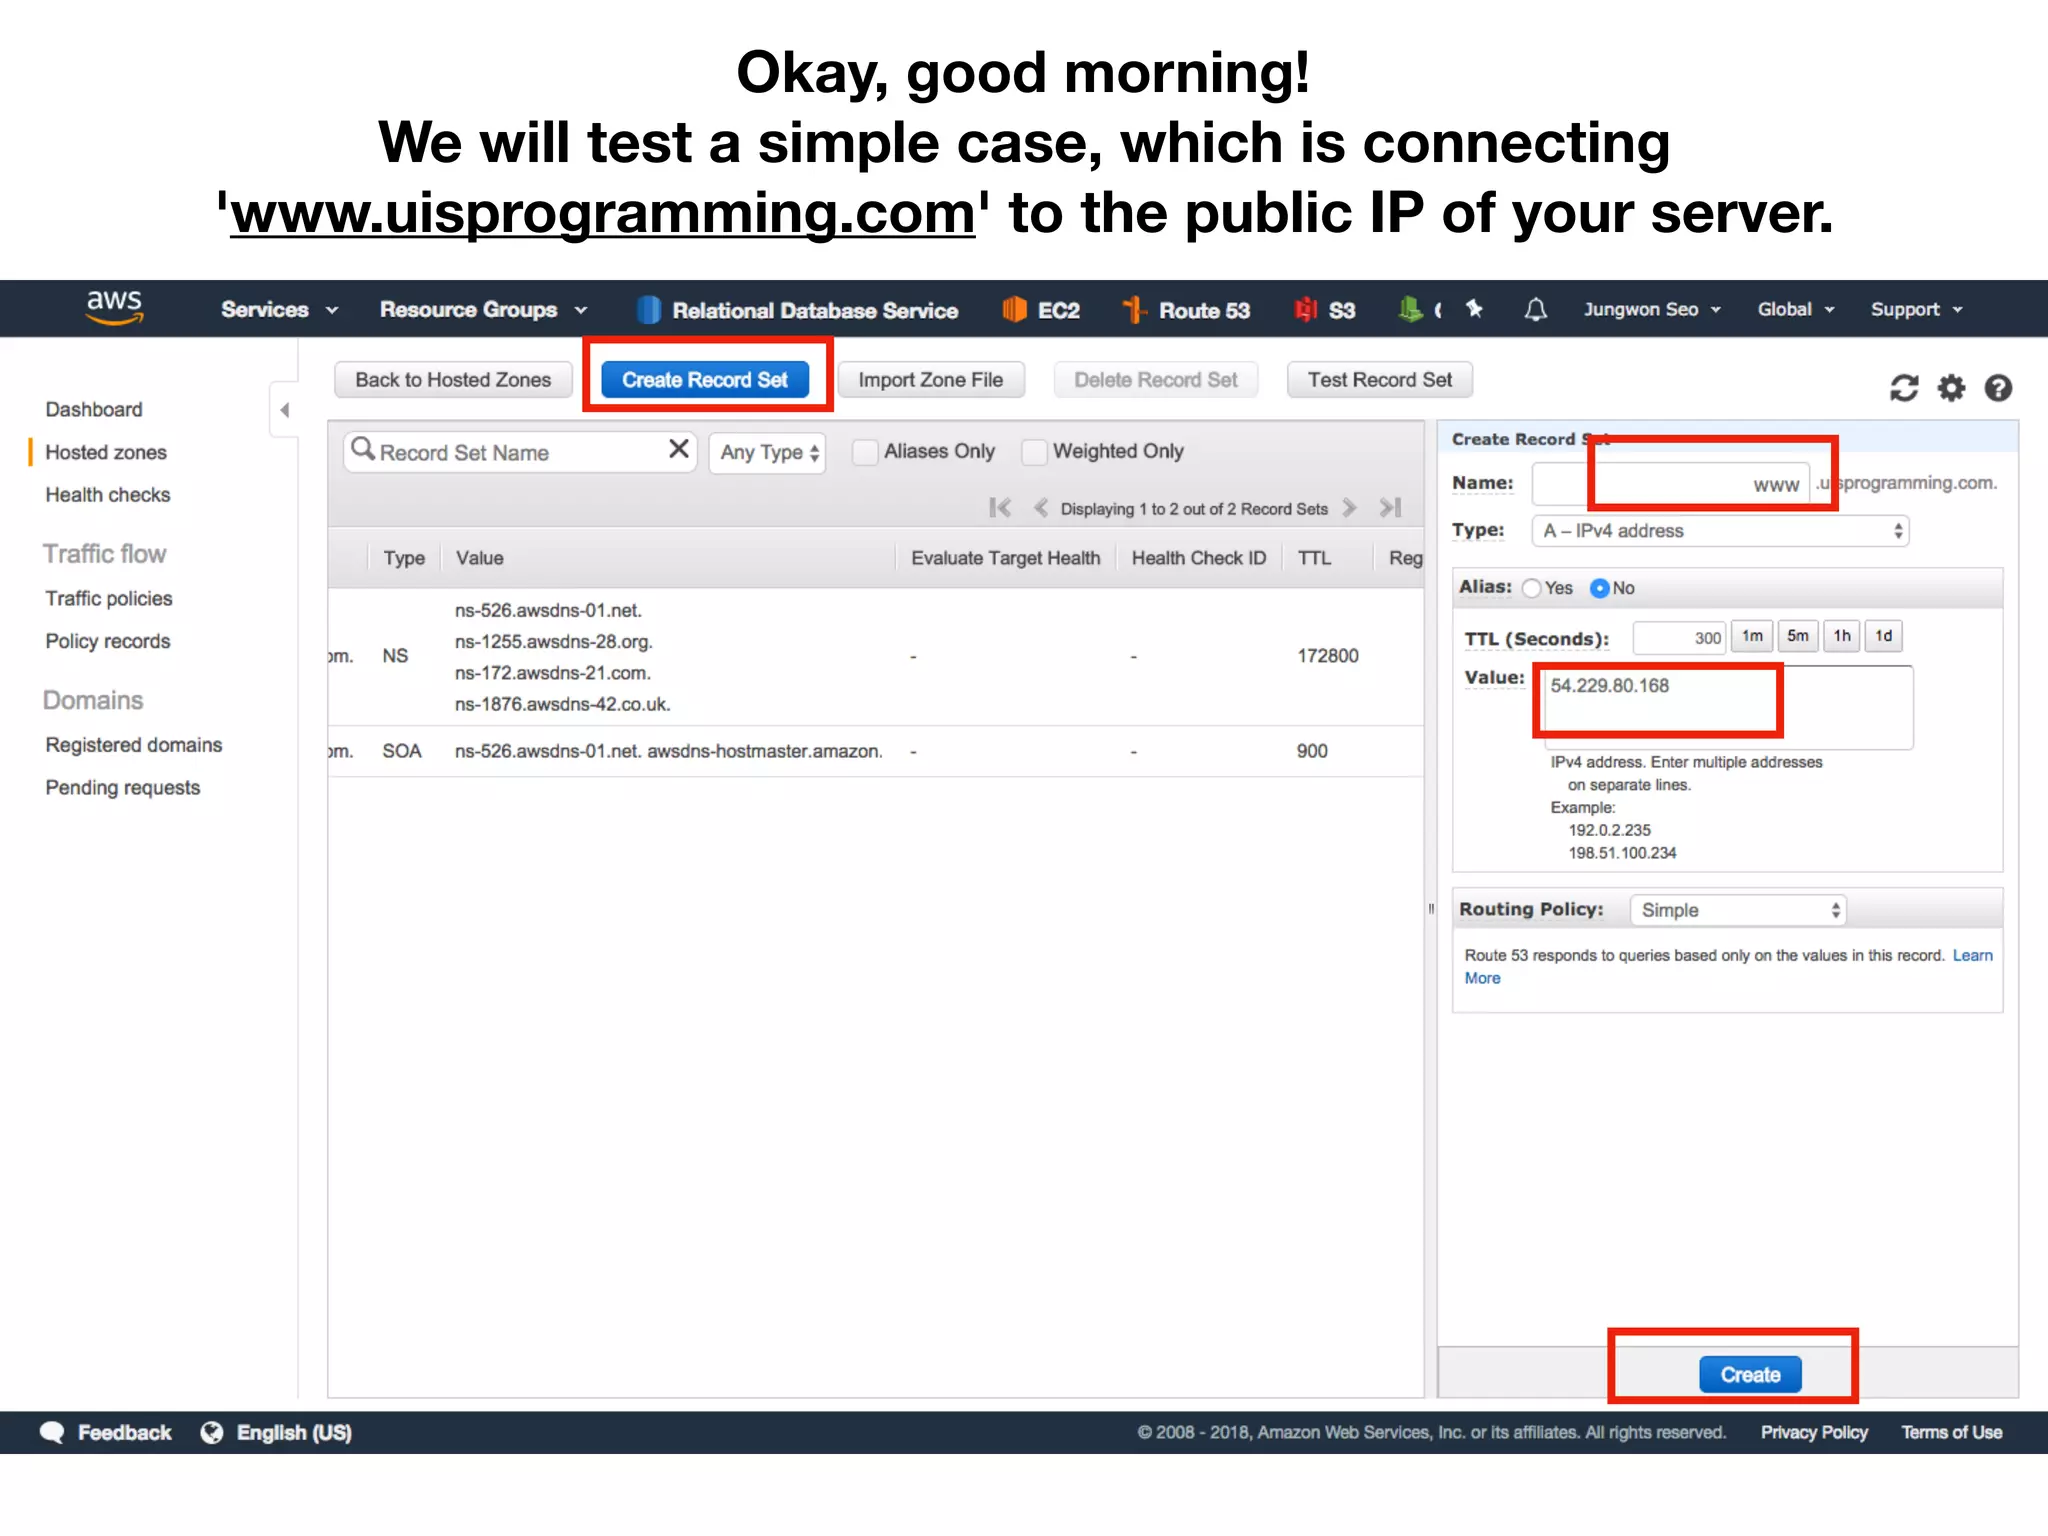Open the Relational Database Service shortcut icon

(649, 310)
